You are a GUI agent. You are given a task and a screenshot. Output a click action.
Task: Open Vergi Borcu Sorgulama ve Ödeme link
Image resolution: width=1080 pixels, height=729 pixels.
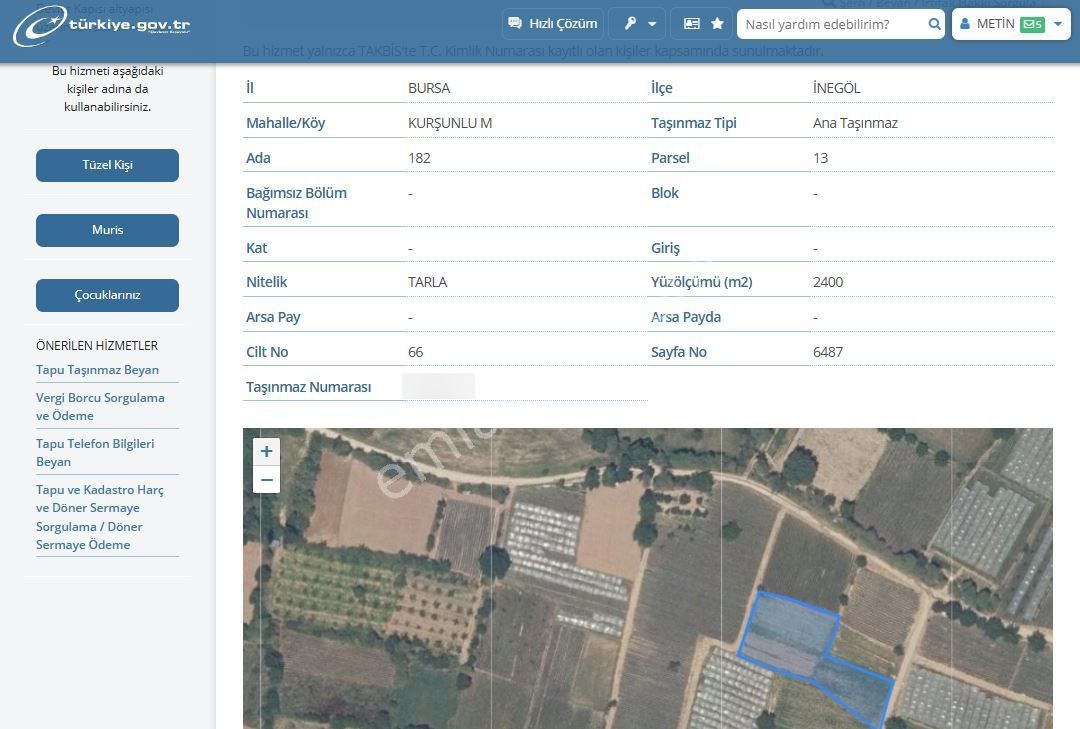pos(100,406)
